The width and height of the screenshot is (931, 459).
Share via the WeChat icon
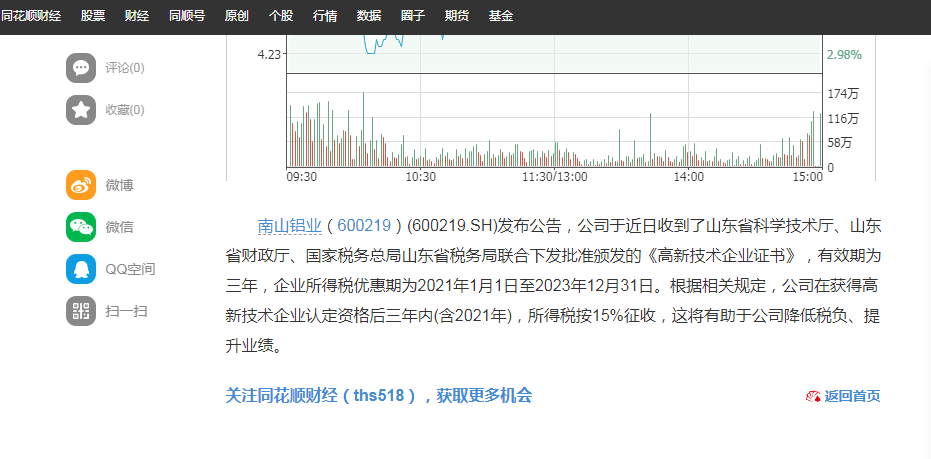pos(81,227)
